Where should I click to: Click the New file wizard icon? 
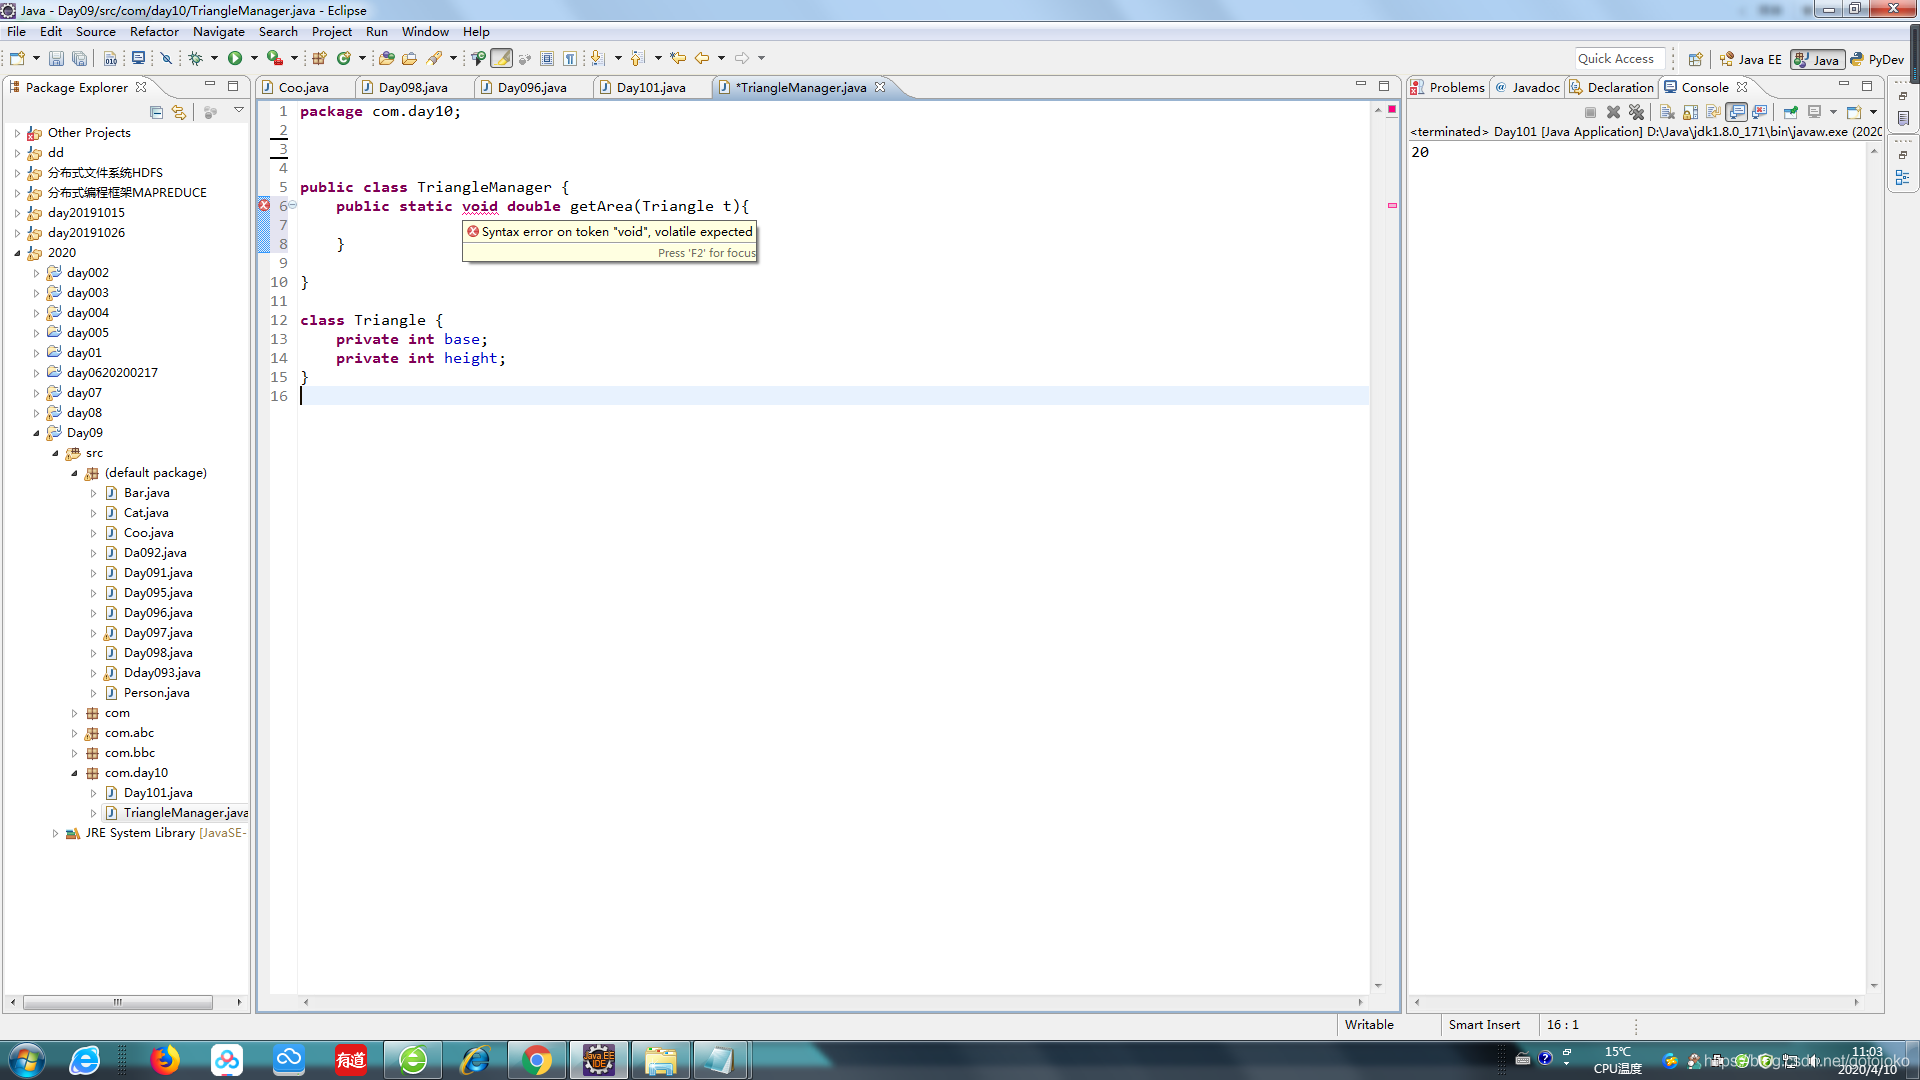coord(17,59)
